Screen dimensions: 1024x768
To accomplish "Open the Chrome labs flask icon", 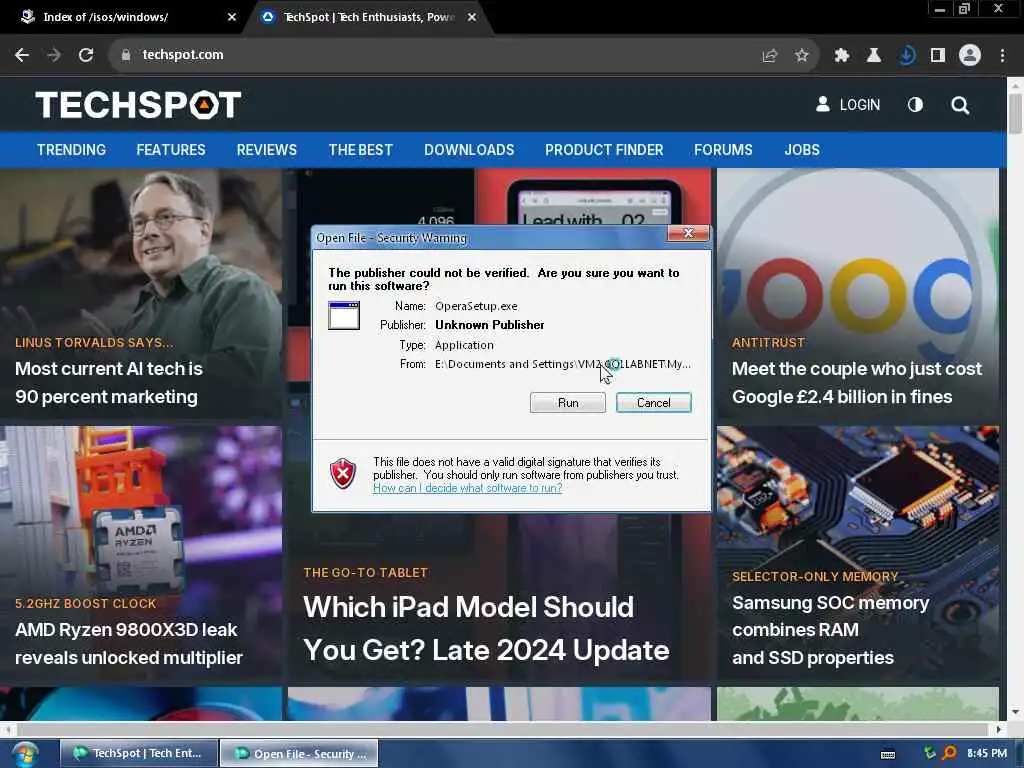I will (873, 56).
